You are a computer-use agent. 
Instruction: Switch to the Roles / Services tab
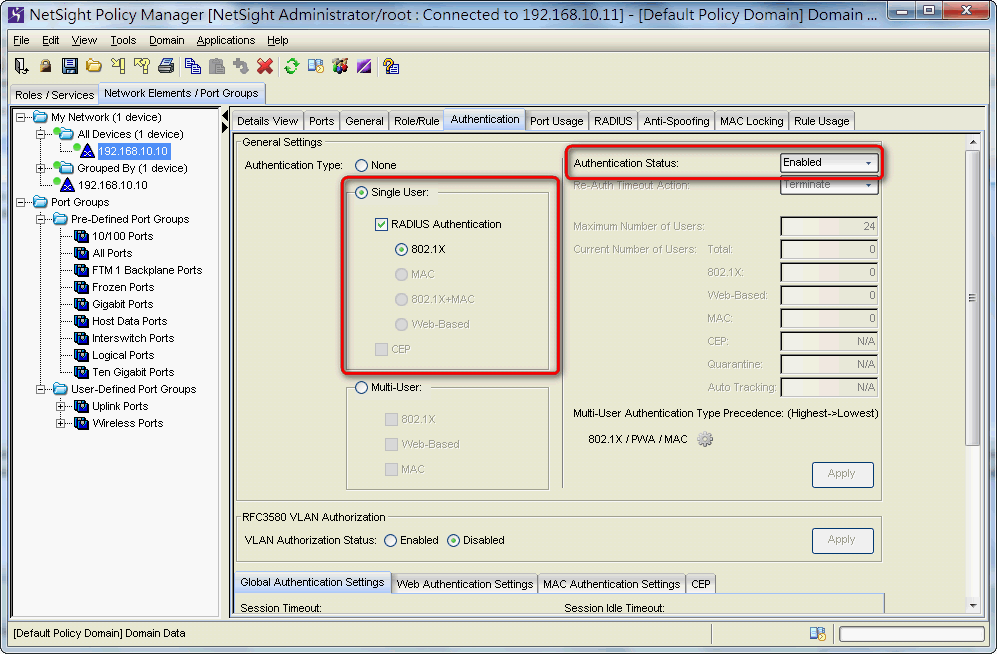point(55,95)
